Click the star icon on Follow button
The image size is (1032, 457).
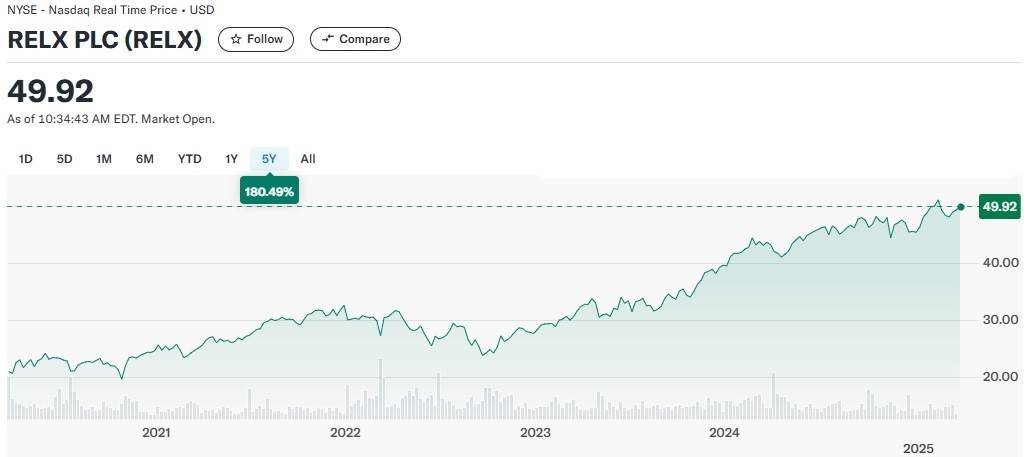(x=236, y=39)
